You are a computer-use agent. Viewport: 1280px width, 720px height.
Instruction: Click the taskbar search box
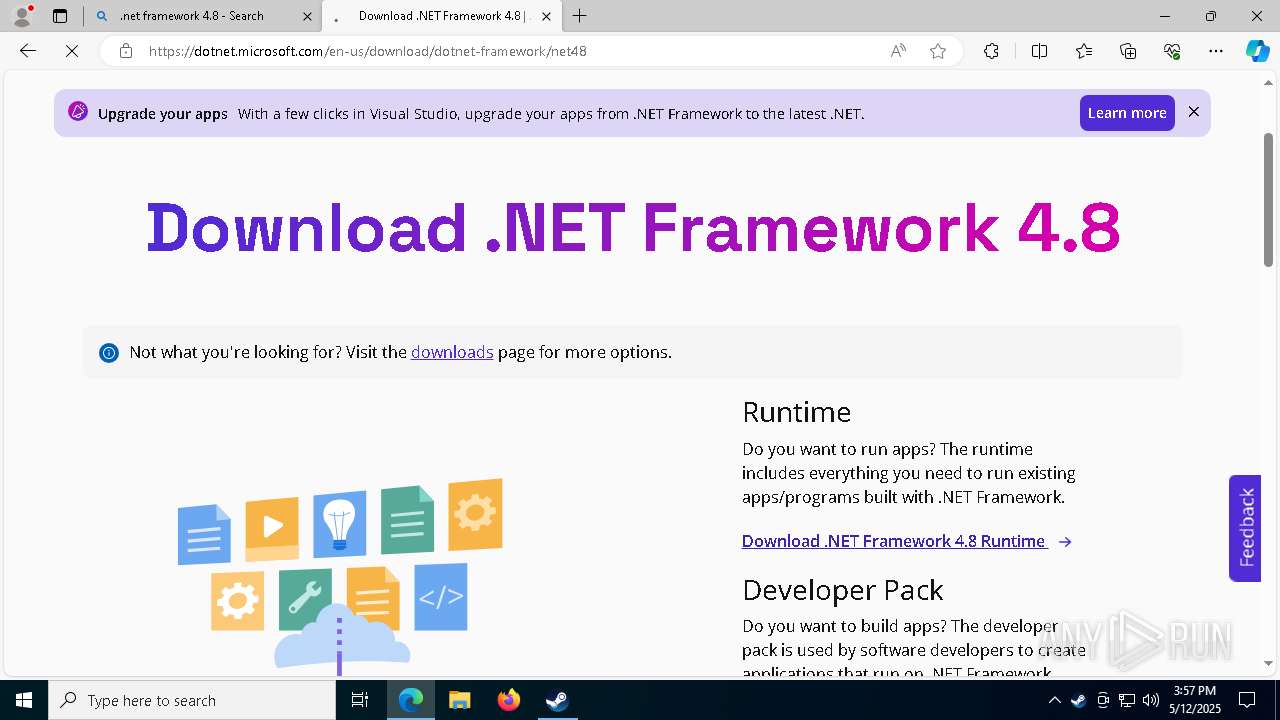(x=192, y=700)
